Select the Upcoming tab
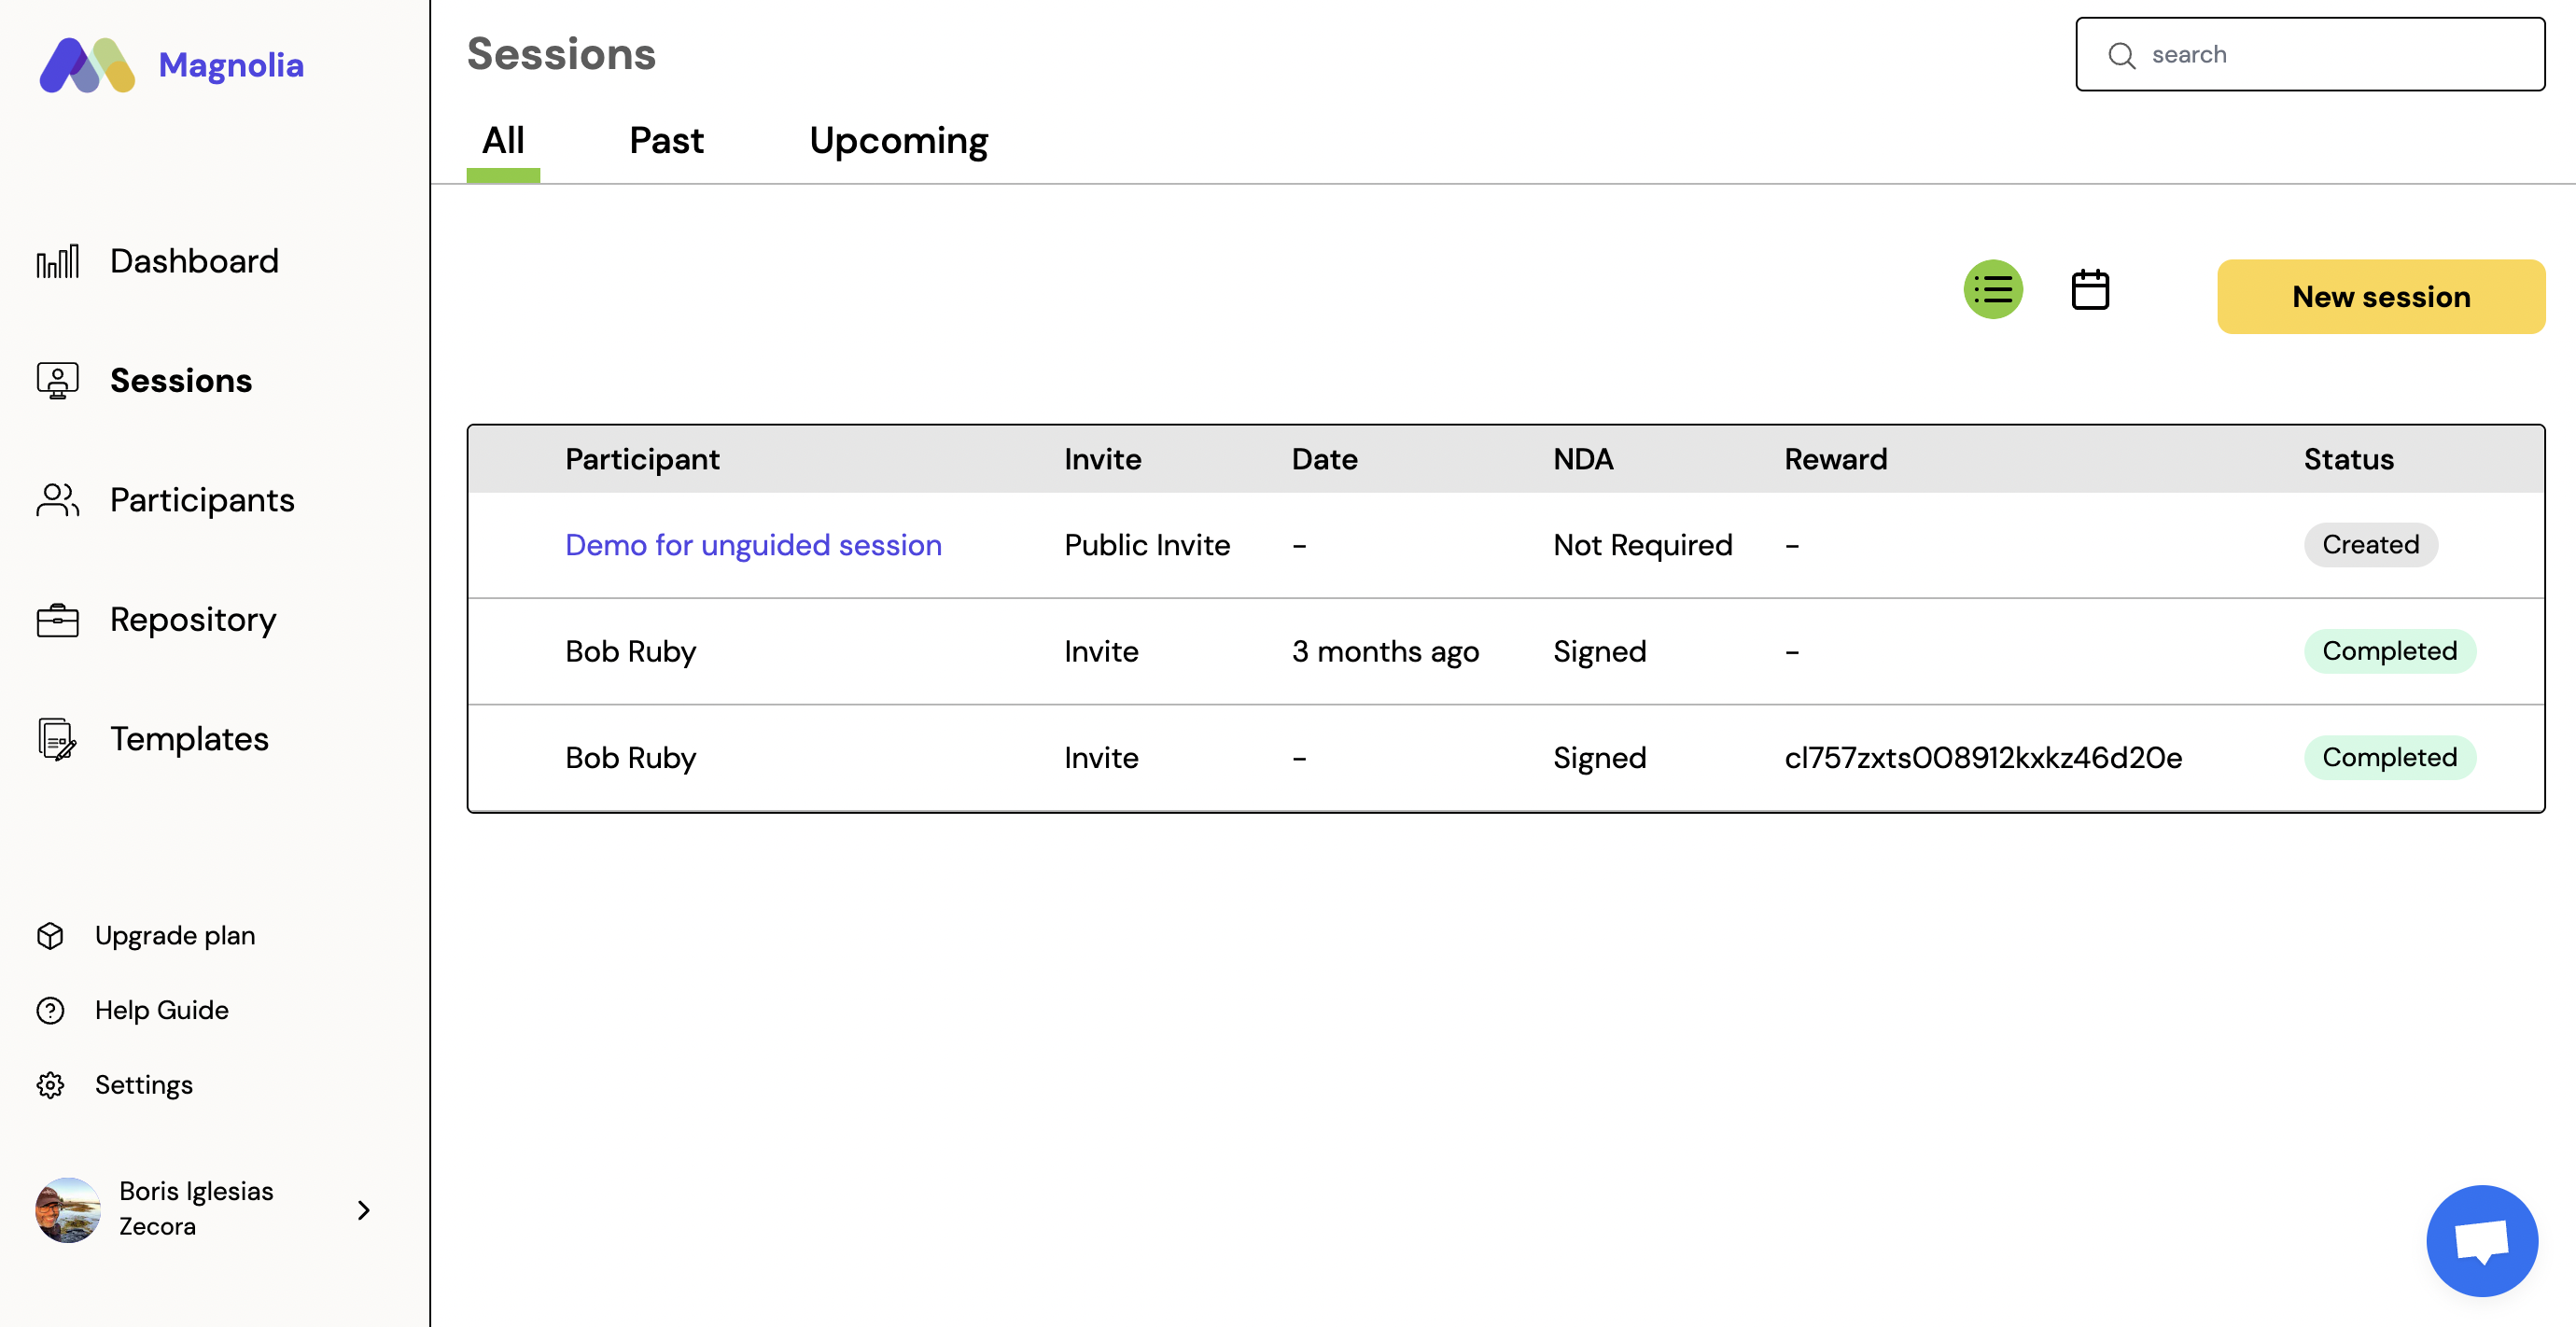 tap(898, 141)
